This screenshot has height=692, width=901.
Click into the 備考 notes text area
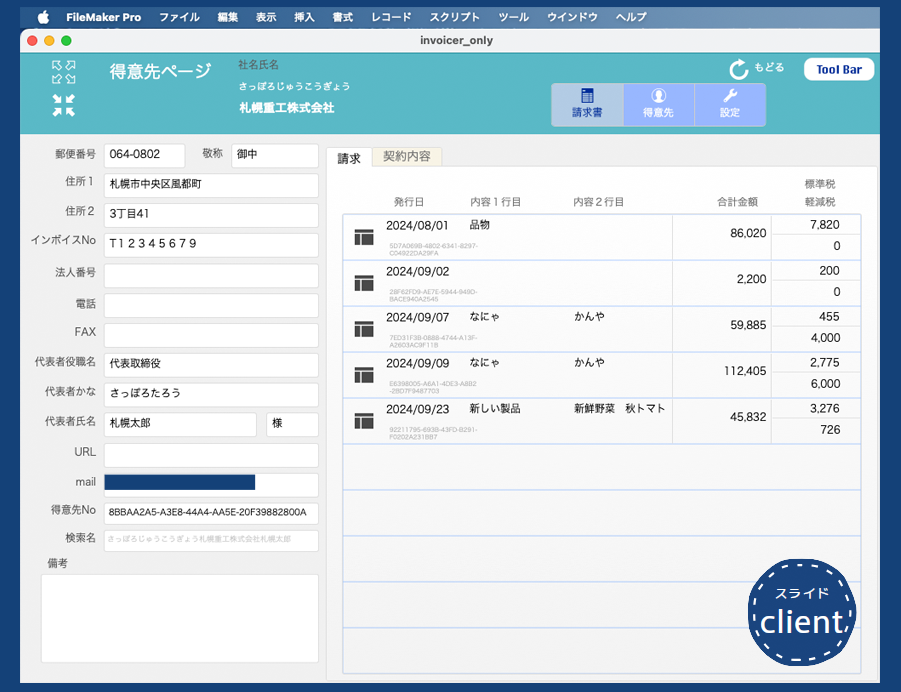point(179,617)
